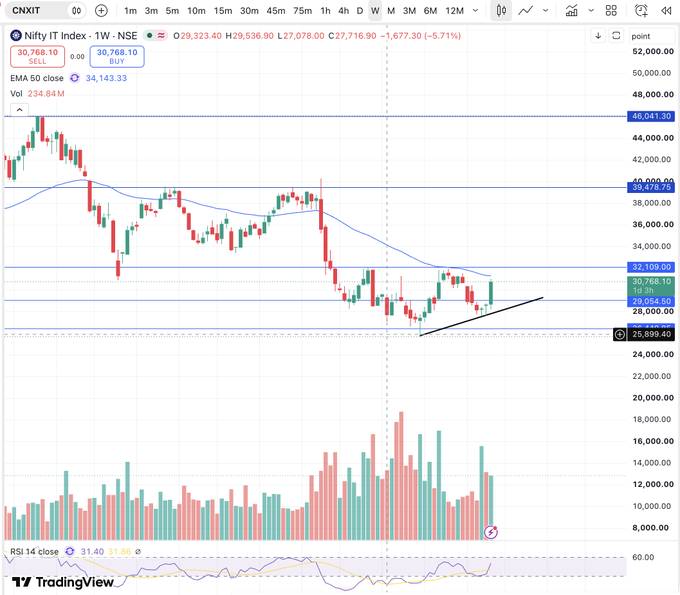
Task: Start bar replay with the rewind icon
Action: coord(666,10)
